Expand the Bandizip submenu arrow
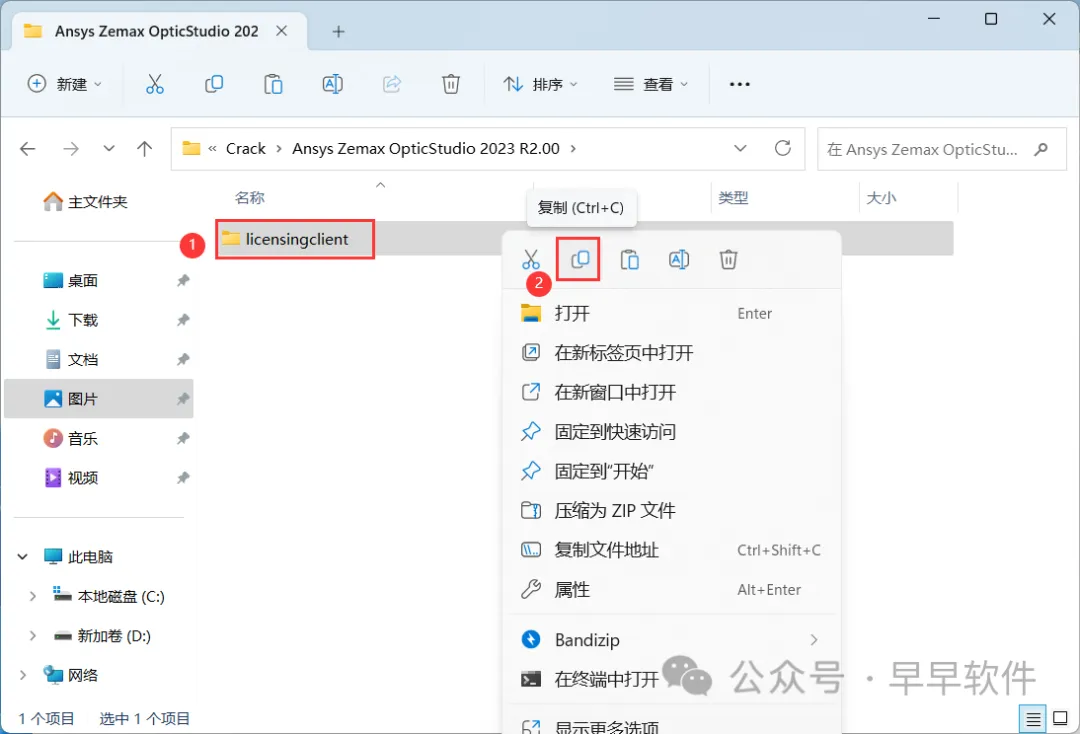This screenshot has height=734, width=1080. pos(814,640)
